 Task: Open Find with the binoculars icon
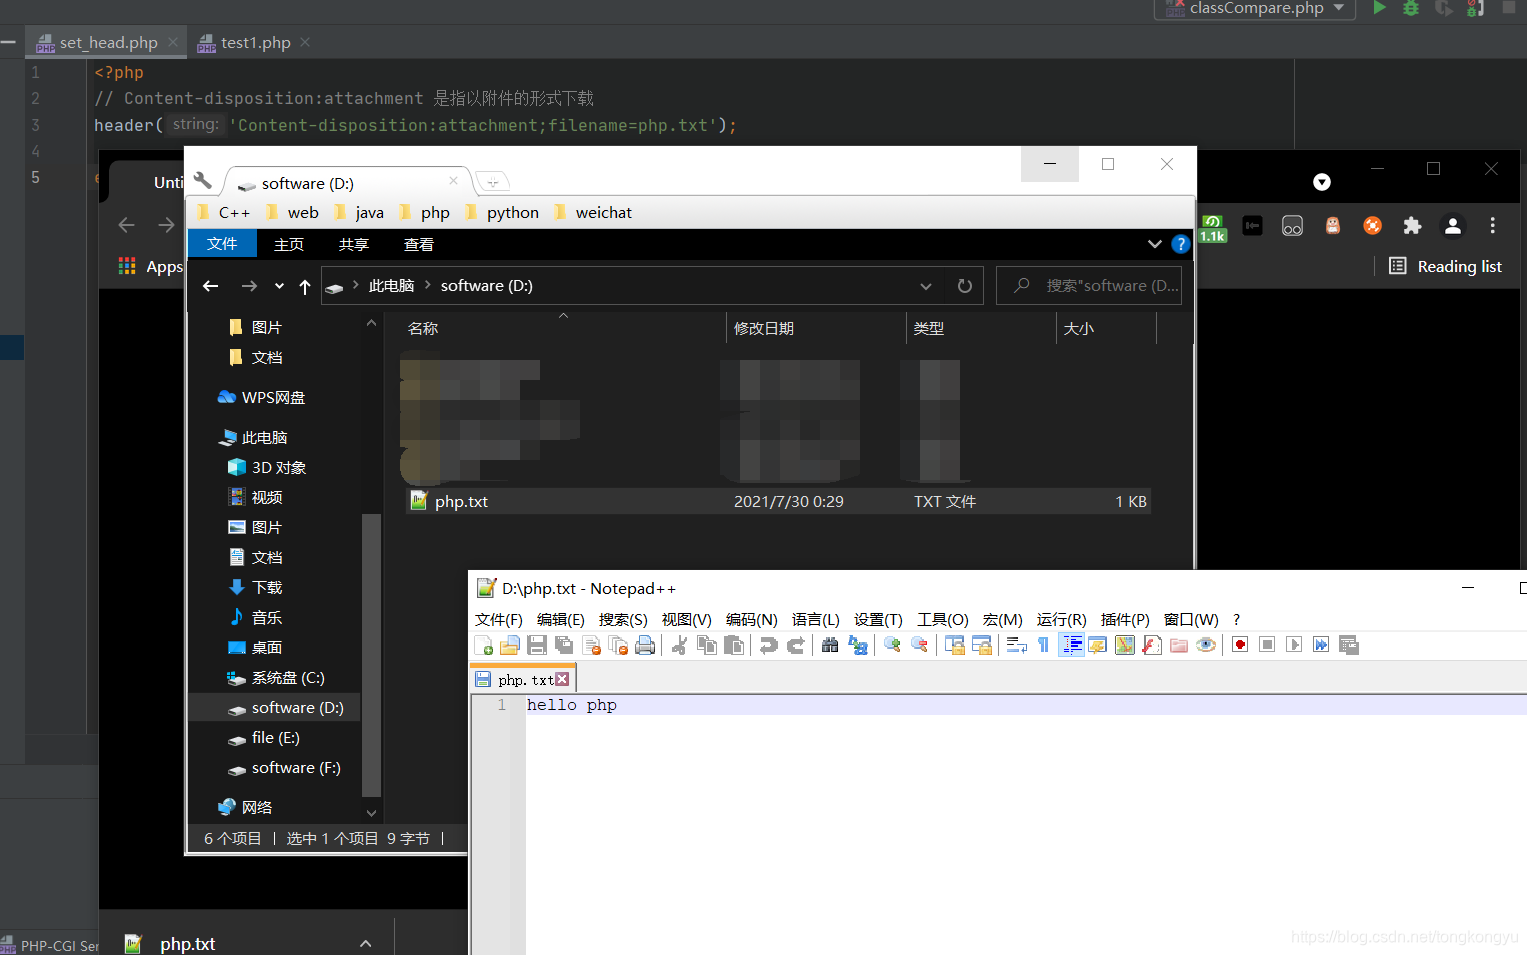tap(830, 645)
